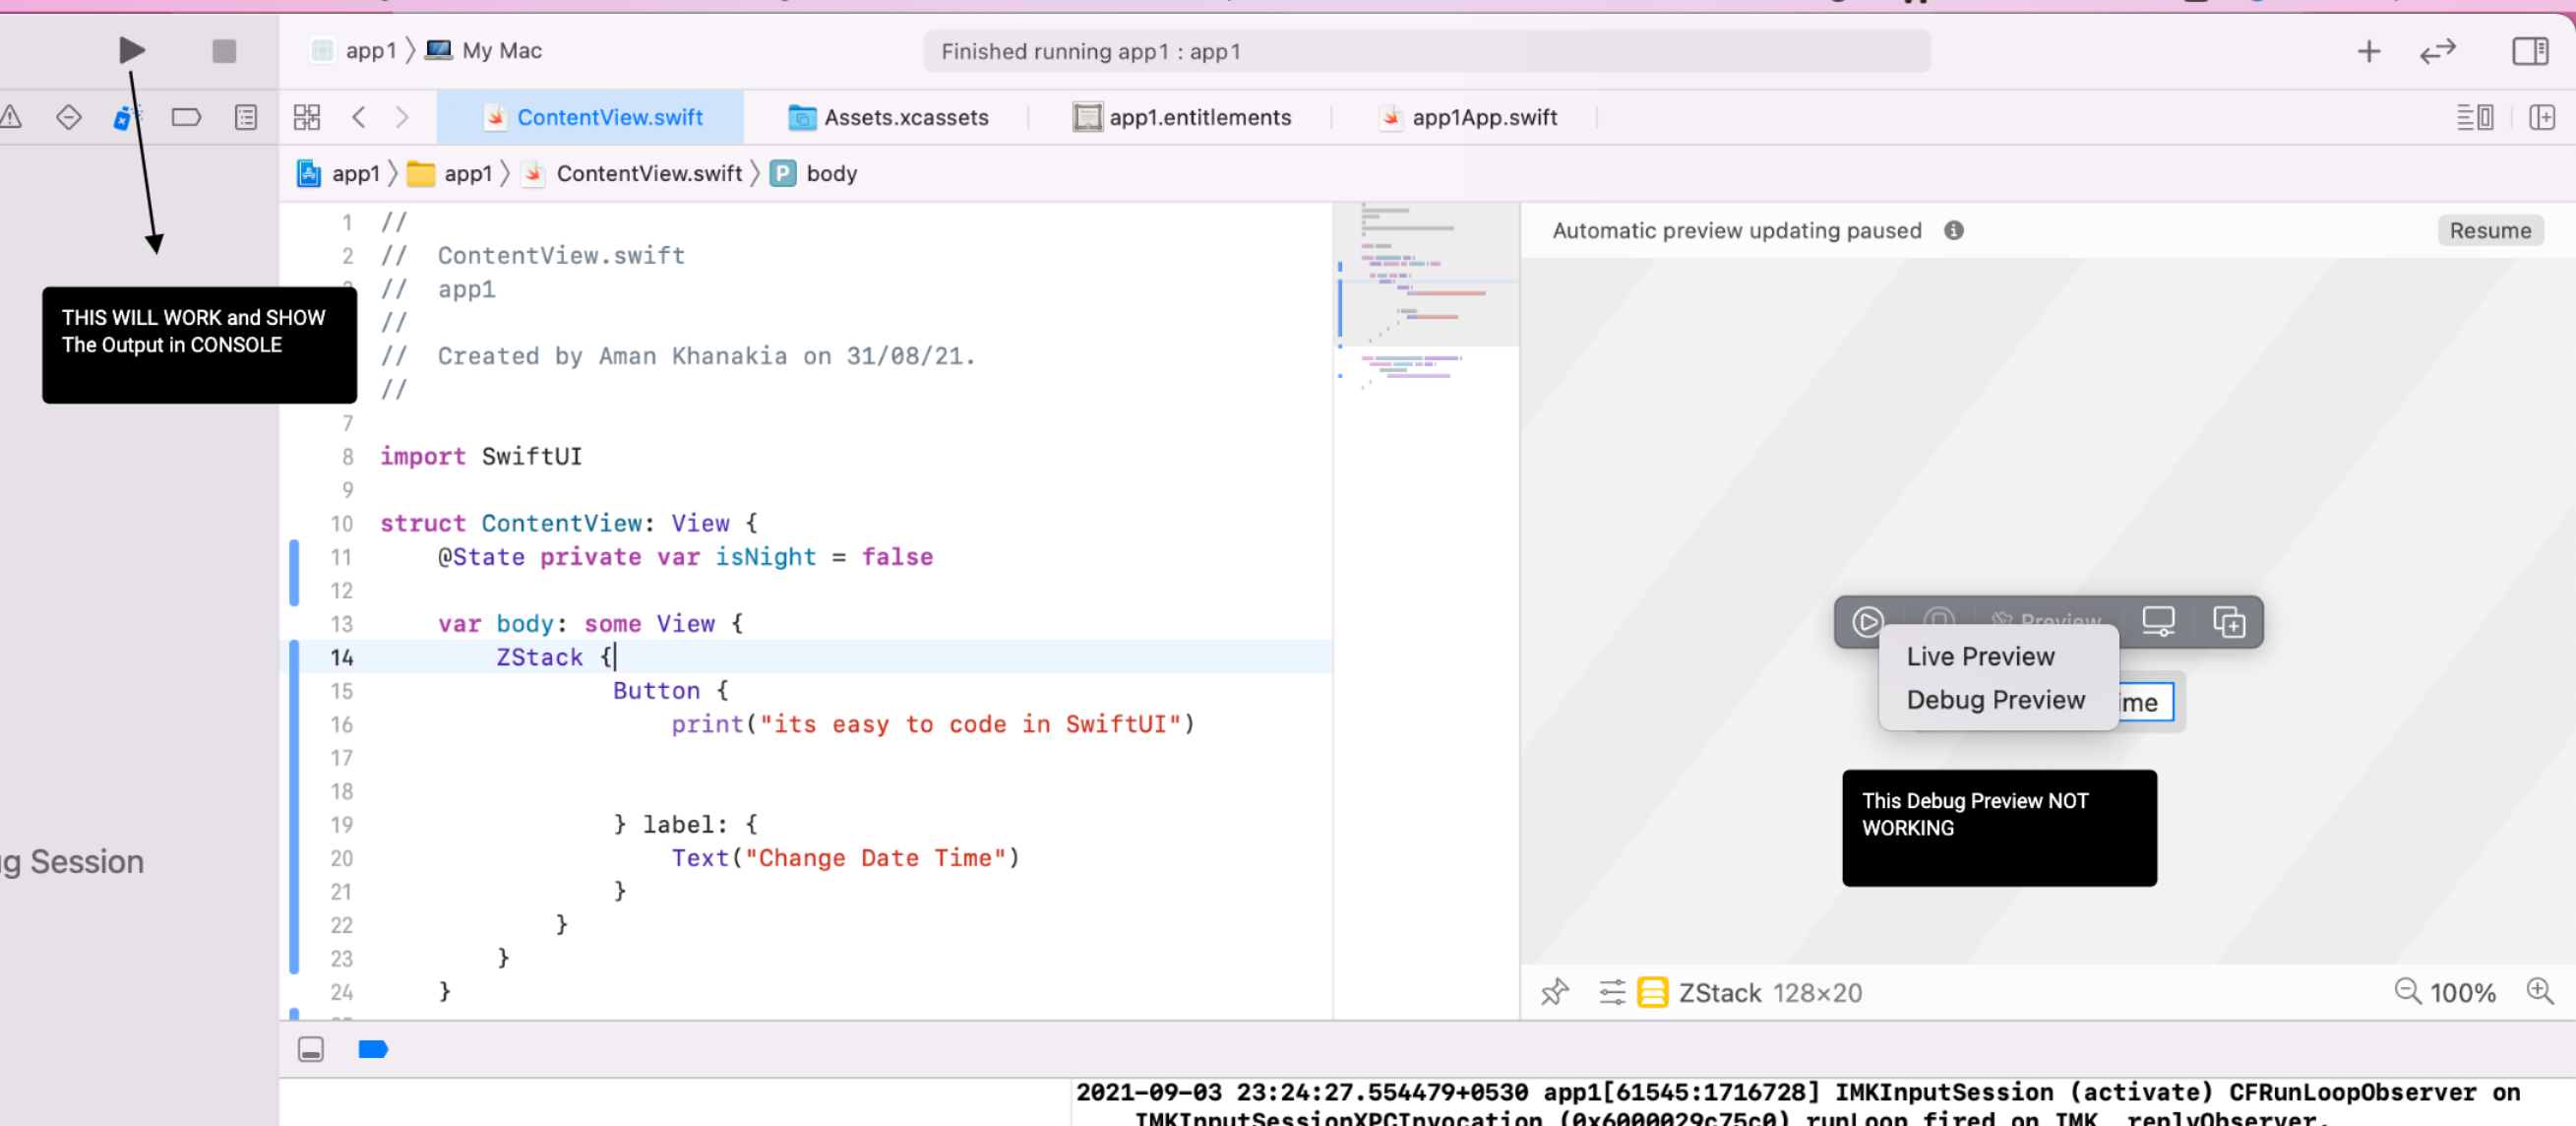Duplicate the preview with plus icon
This screenshot has width=2576, height=1126.
pyautogui.click(x=2229, y=621)
